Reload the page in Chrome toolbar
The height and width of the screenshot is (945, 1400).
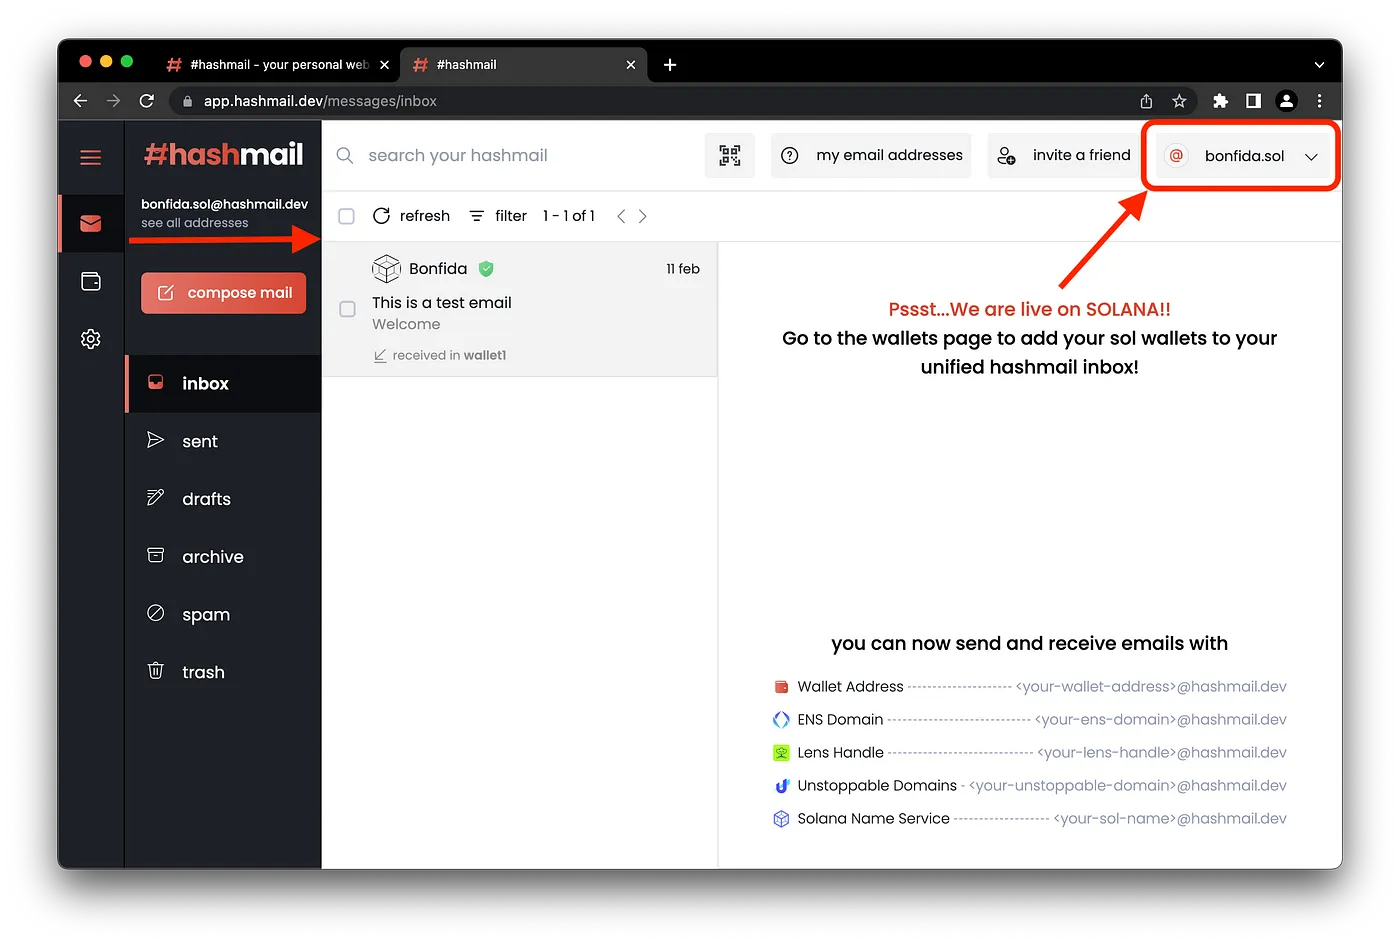[x=147, y=101]
